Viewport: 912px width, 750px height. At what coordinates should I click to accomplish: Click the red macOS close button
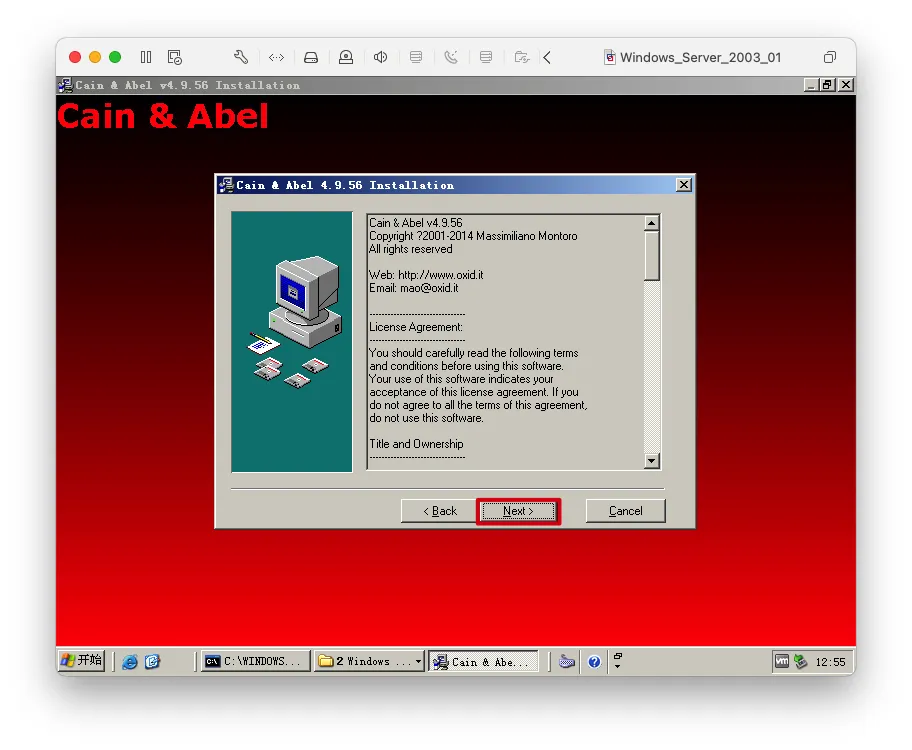pyautogui.click(x=74, y=57)
